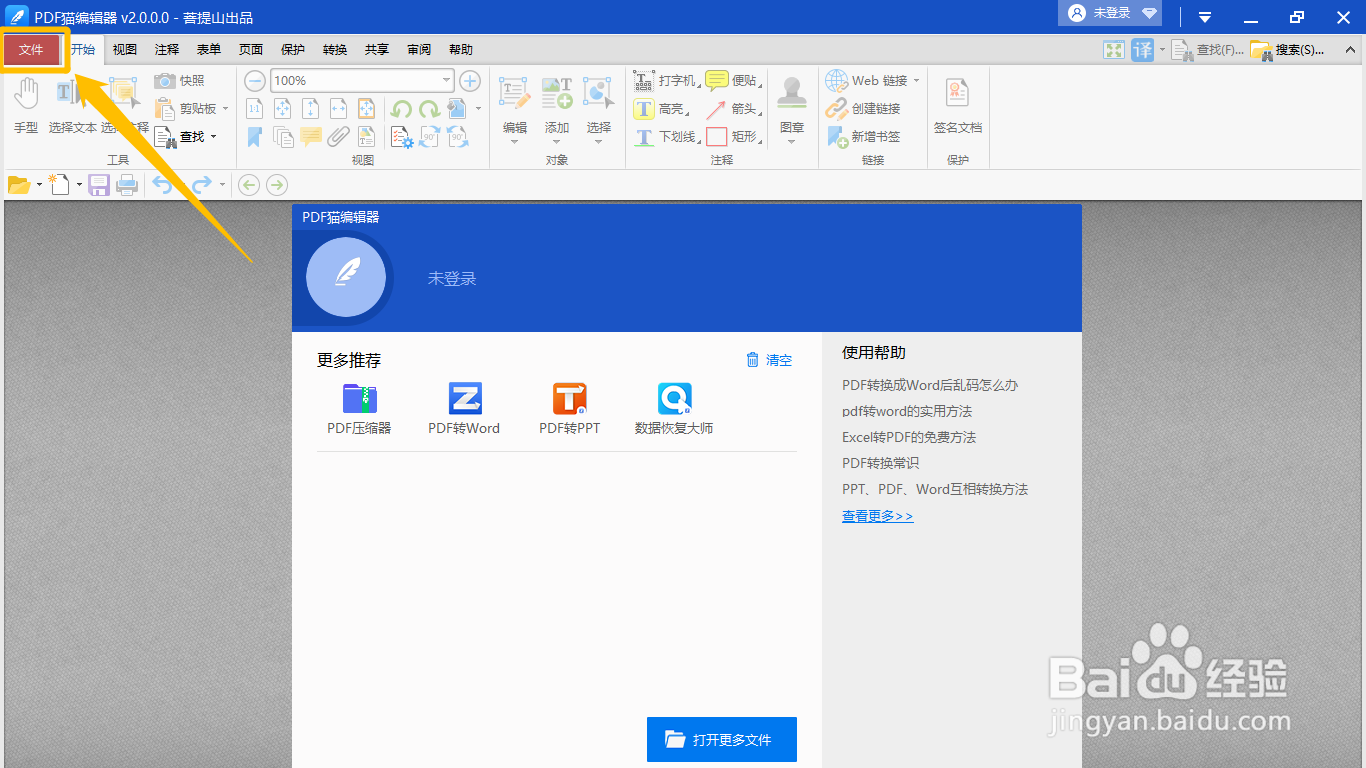The width and height of the screenshot is (1366, 768).
Task: Switch to the 视图 tab
Action: click(x=125, y=49)
